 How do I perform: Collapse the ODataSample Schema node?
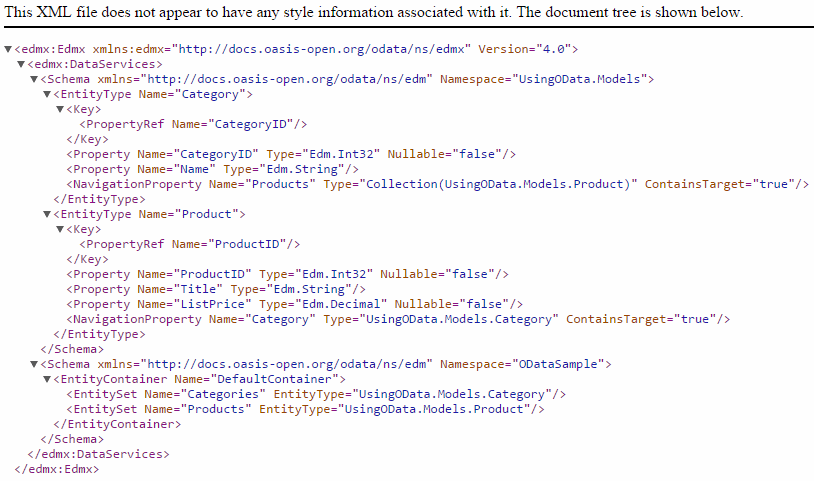pyautogui.click(x=34, y=364)
